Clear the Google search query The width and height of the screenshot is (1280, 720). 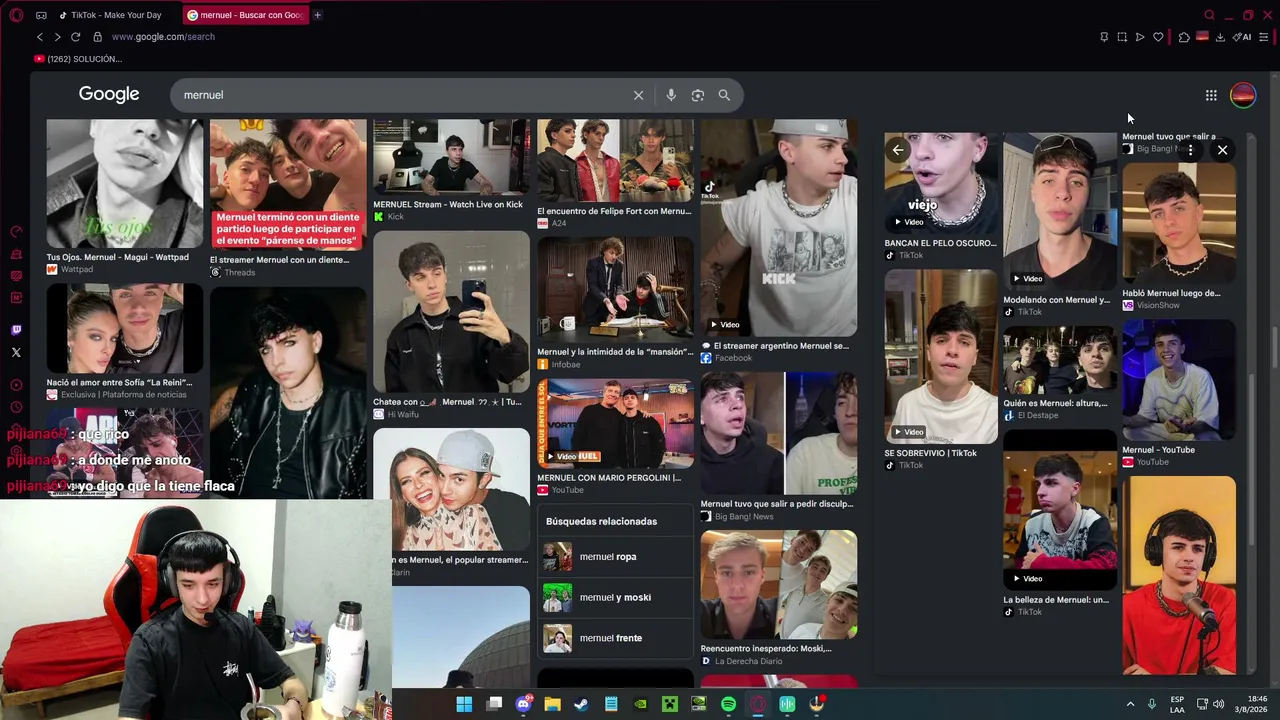(x=638, y=95)
